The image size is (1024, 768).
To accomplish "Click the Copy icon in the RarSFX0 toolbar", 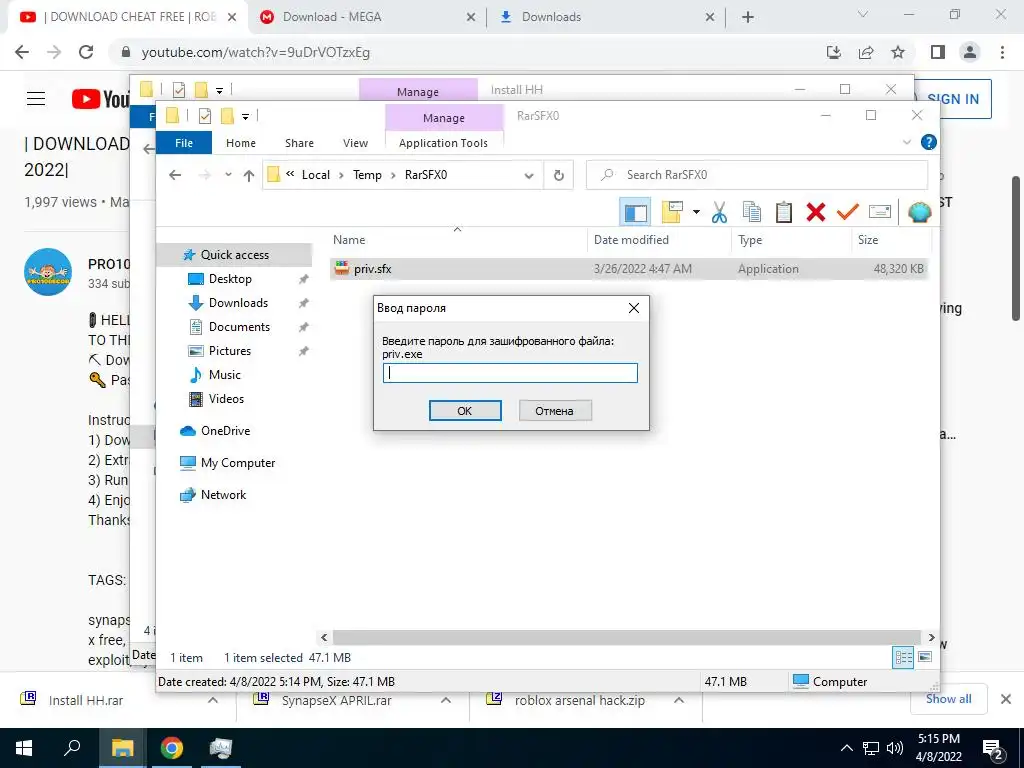I will [x=752, y=212].
